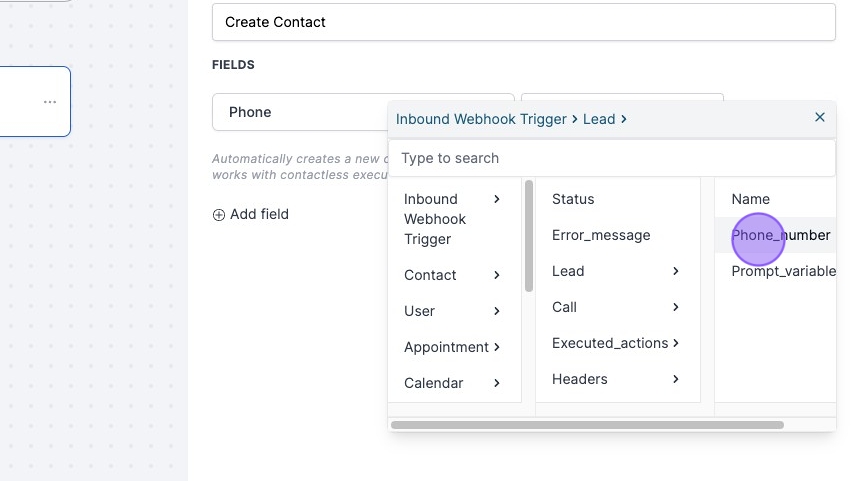This screenshot has width=860, height=481.
Task: Click the Type to search box
Action: (x=611, y=158)
